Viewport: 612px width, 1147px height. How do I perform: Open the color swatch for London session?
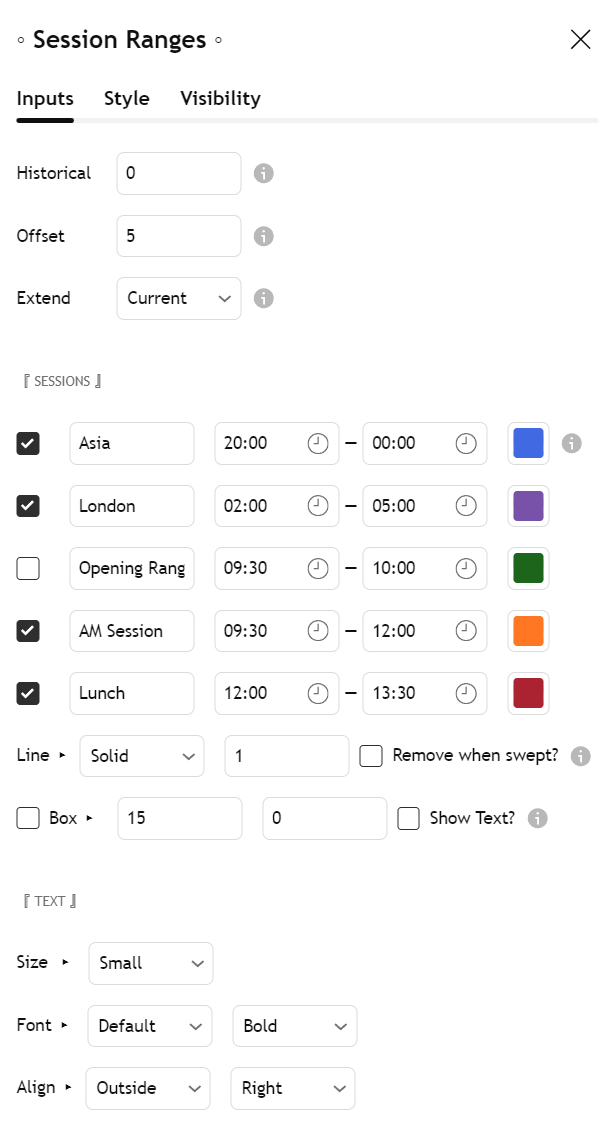[x=528, y=506]
